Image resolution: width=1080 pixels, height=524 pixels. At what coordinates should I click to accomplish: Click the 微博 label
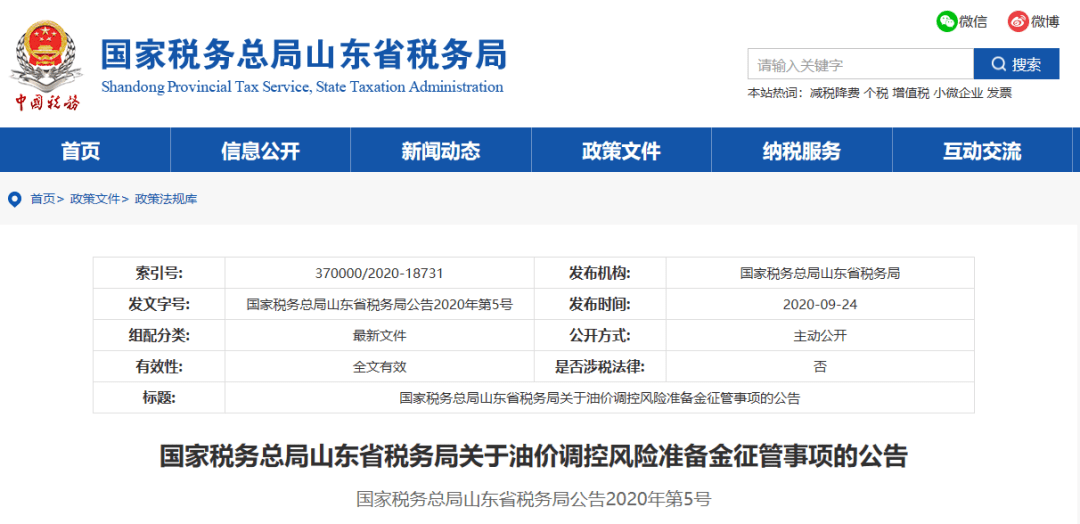click(x=1045, y=22)
